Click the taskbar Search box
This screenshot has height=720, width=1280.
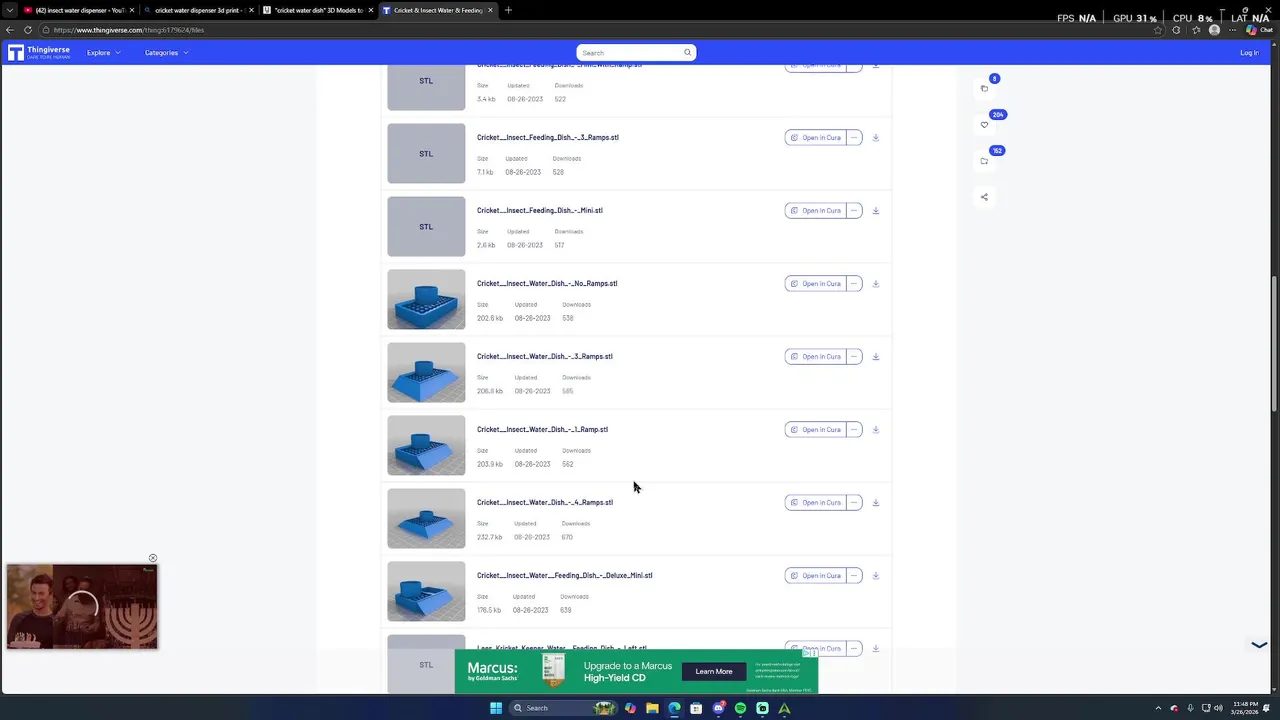tap(563, 708)
